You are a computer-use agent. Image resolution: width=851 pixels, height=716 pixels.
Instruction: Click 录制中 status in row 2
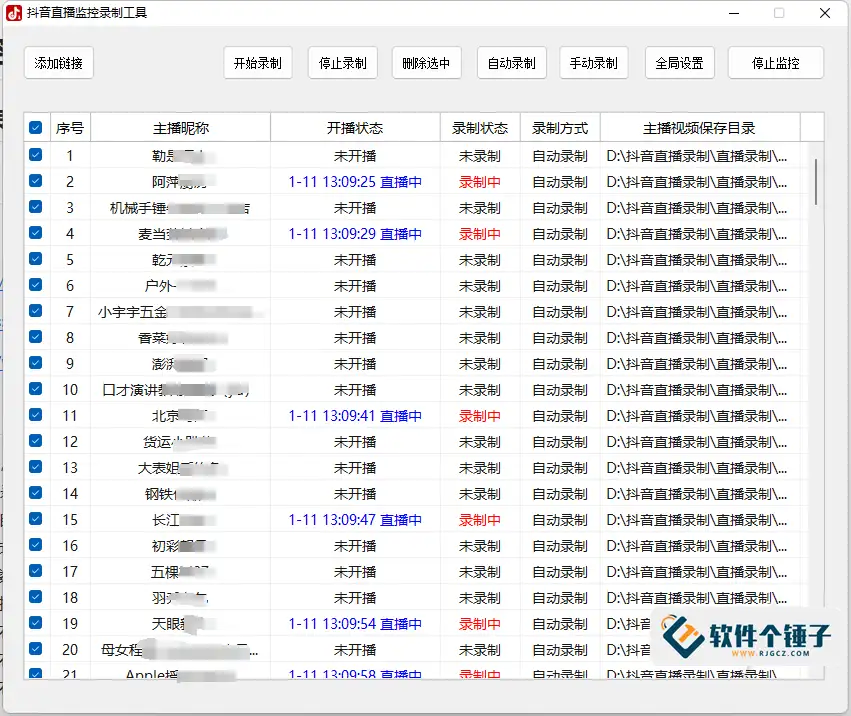(480, 182)
